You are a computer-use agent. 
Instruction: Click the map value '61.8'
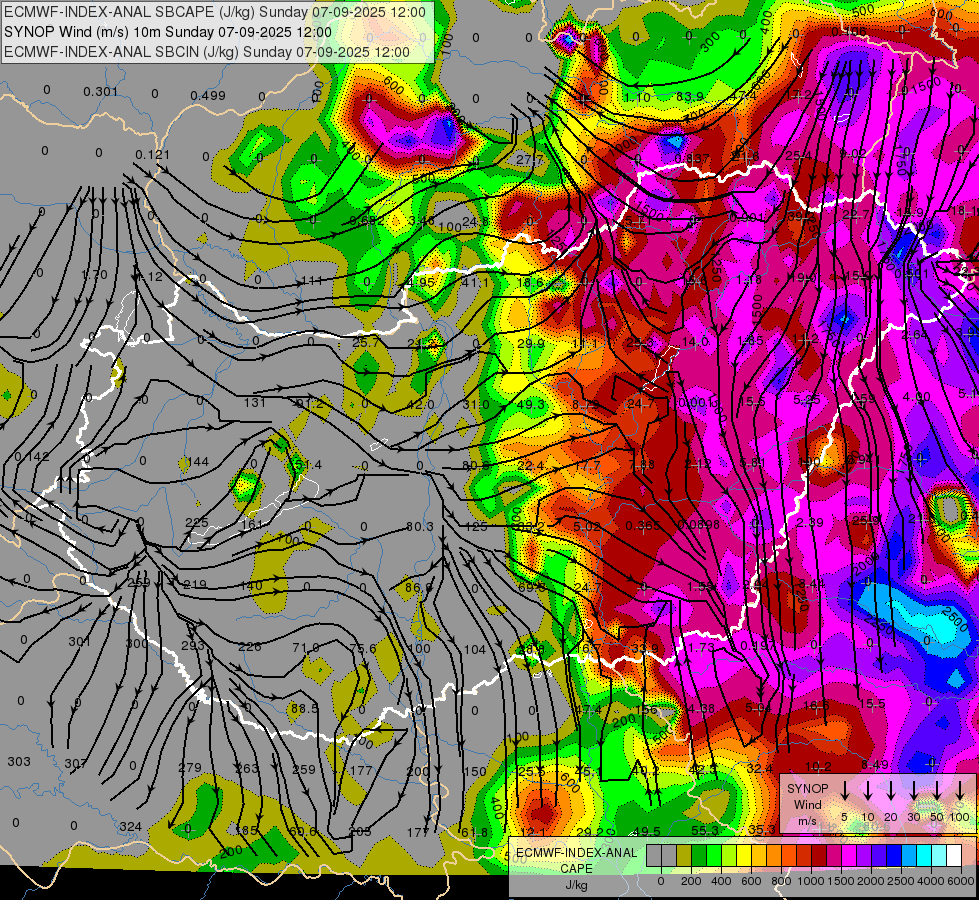pyautogui.click(x=474, y=832)
